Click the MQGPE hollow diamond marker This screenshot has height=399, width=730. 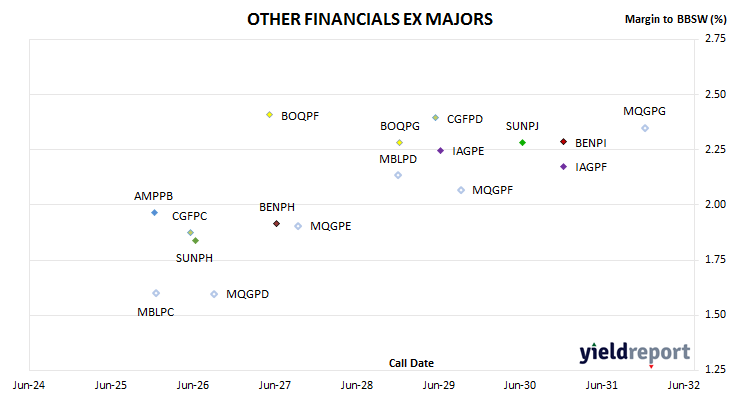(x=298, y=226)
